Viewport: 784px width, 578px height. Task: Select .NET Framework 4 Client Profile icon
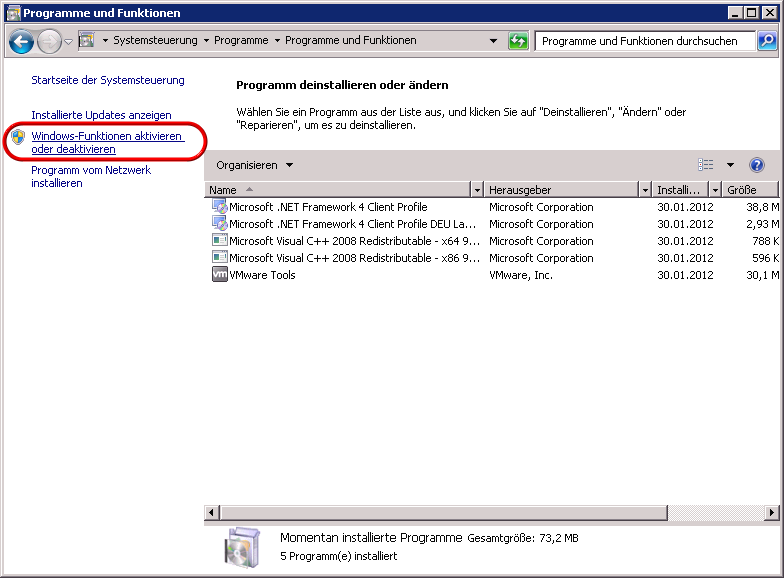[x=220, y=206]
